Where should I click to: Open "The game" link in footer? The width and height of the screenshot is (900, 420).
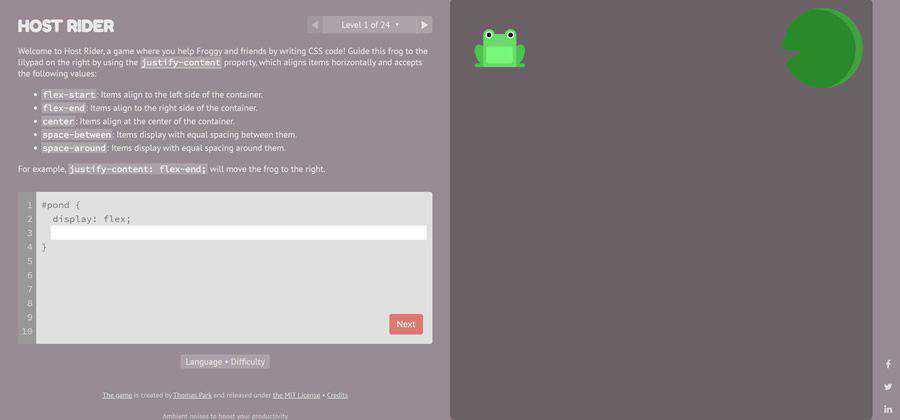tap(117, 395)
